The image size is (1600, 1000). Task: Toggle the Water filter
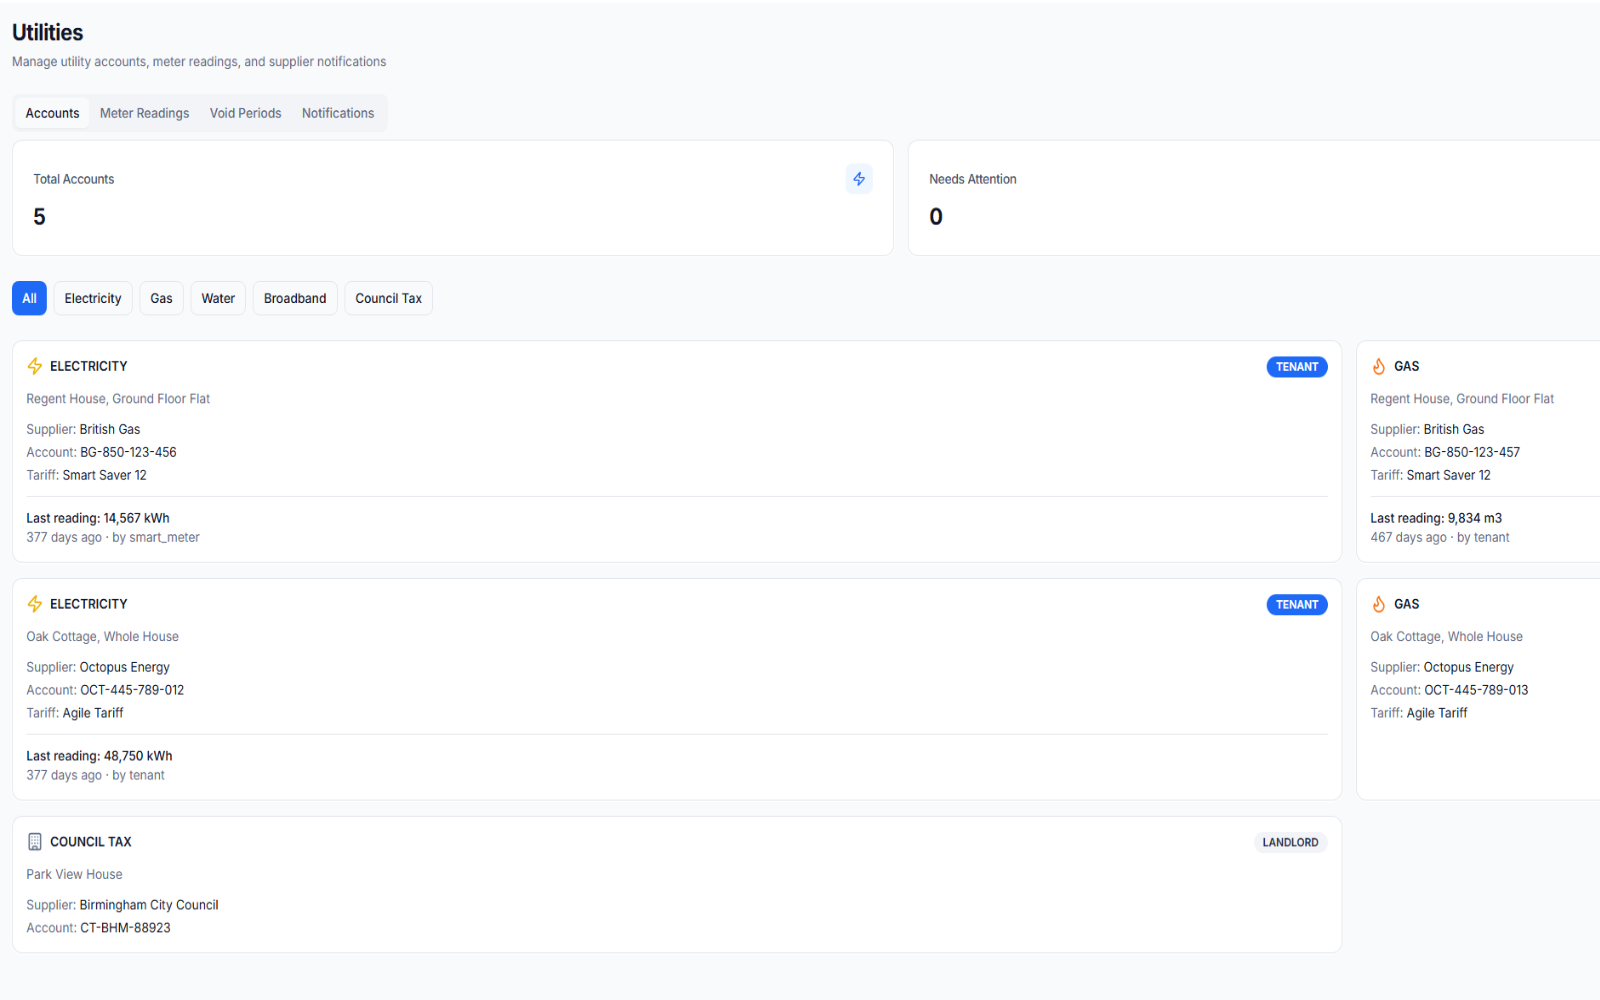[x=217, y=298]
